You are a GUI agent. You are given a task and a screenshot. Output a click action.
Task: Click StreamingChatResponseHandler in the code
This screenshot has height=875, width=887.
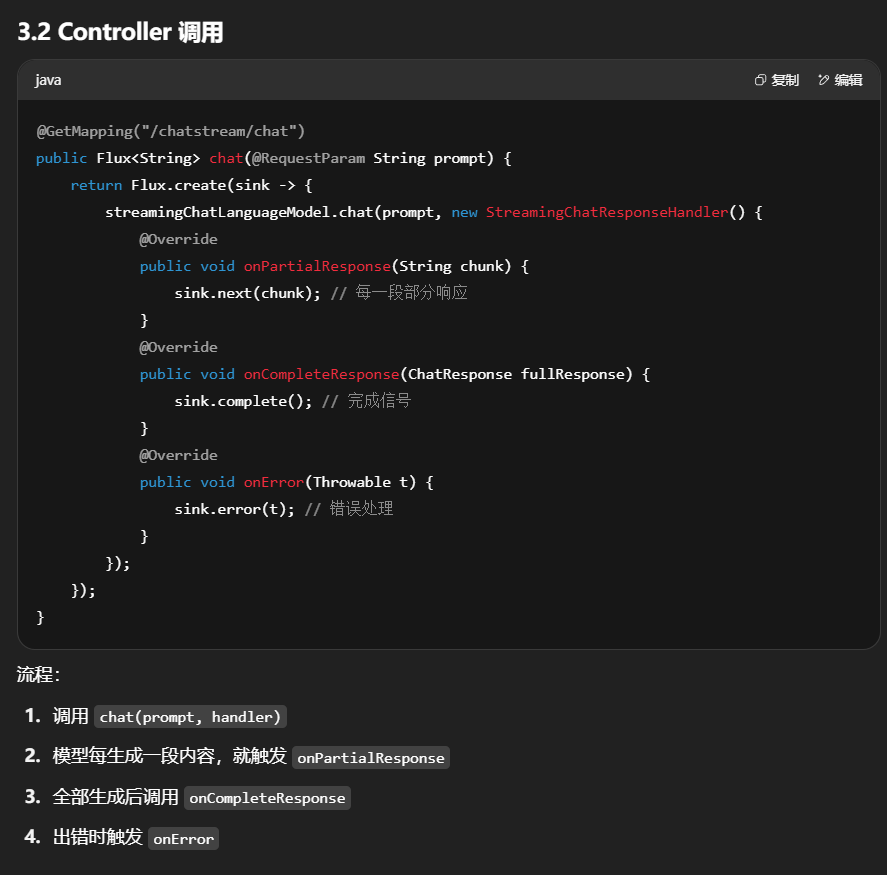pyautogui.click(x=607, y=212)
